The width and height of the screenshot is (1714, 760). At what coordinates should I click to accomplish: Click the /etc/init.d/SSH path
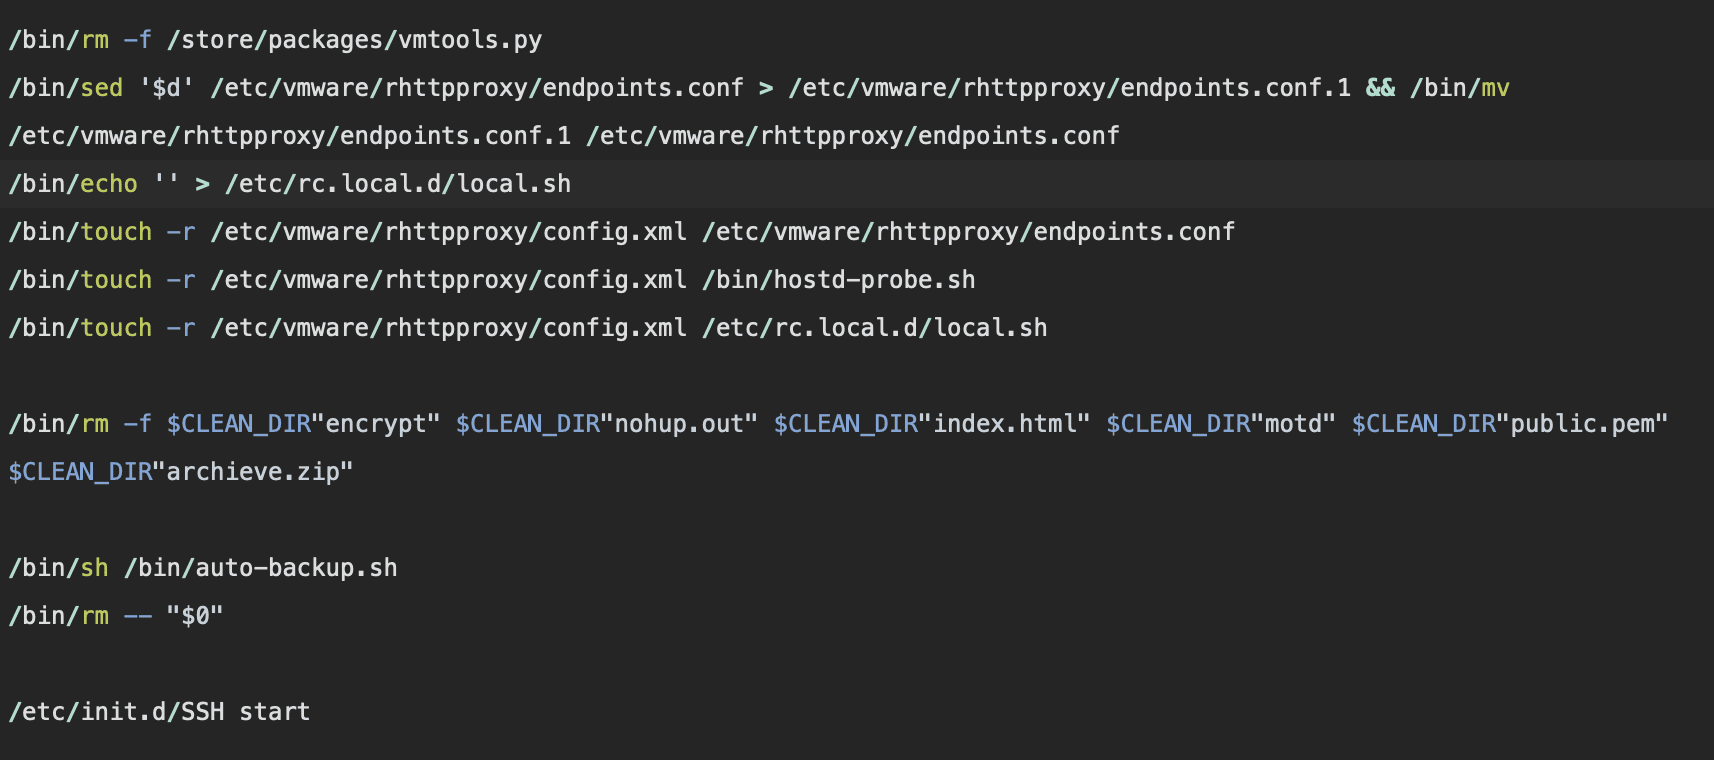[116, 712]
